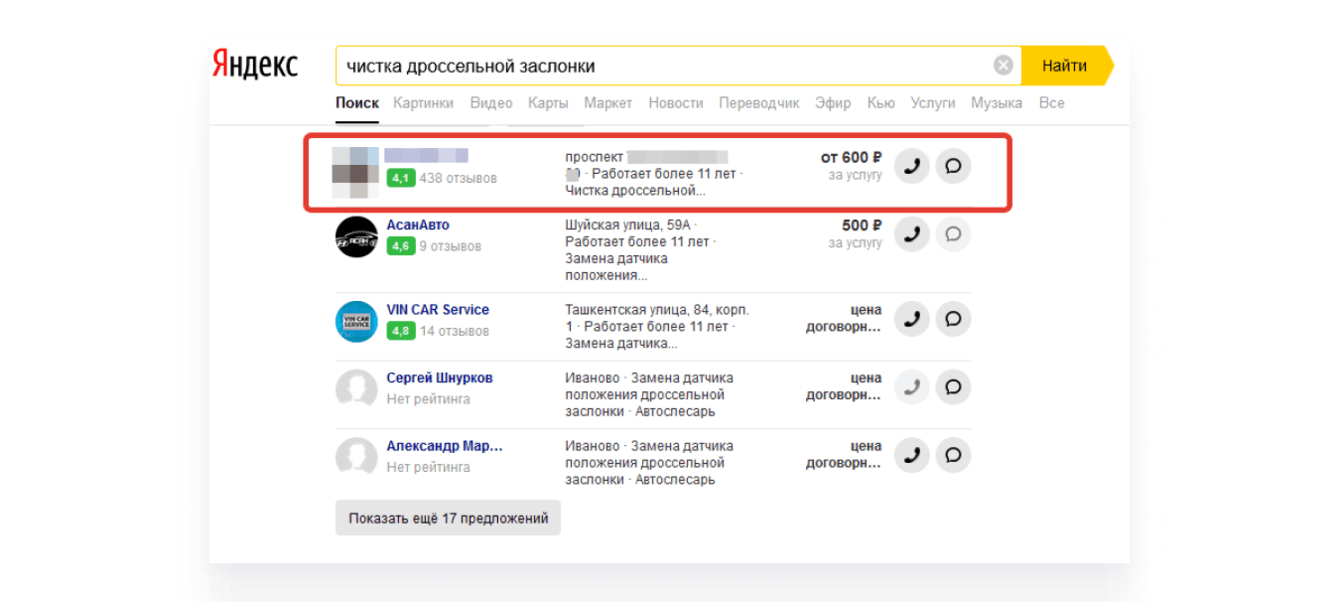
Task: Open the Новости tab
Action: coord(676,103)
